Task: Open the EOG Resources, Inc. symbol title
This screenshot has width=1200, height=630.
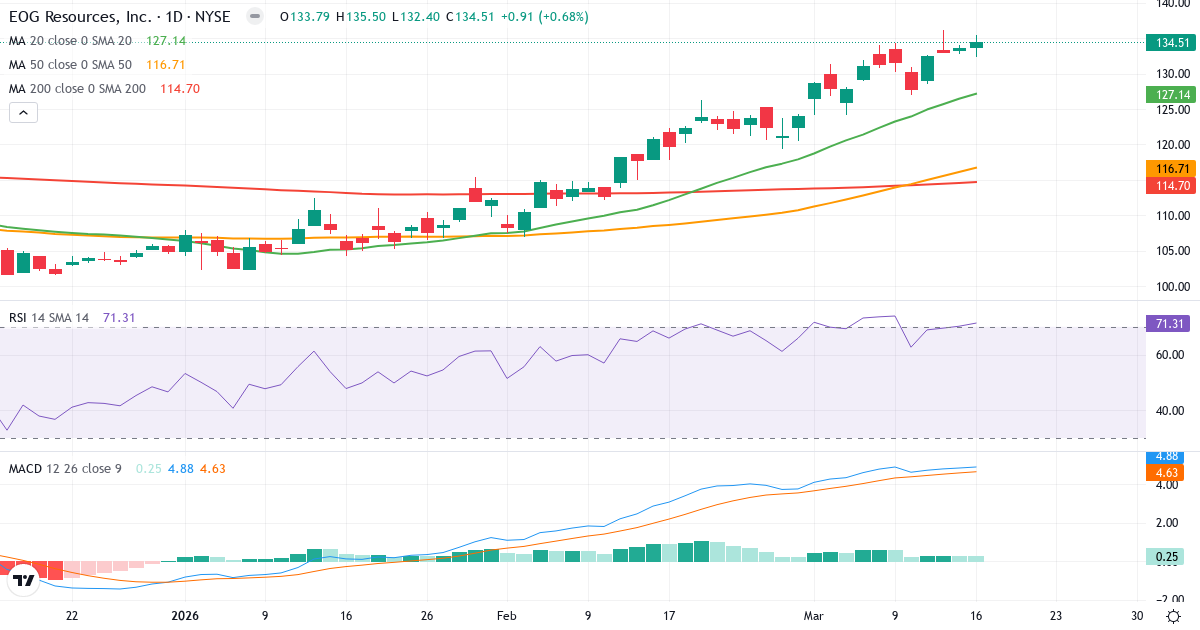Action: point(80,17)
